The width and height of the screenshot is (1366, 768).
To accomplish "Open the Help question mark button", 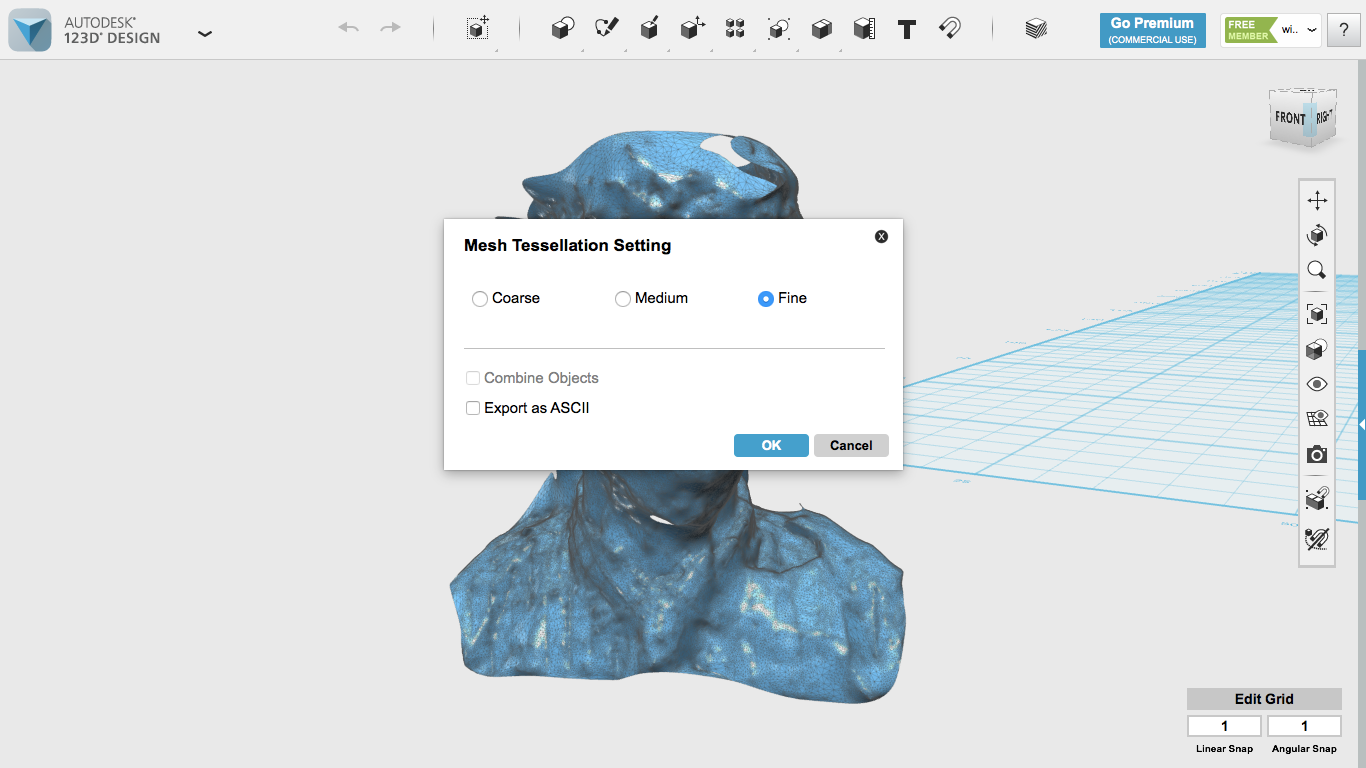I will pos(1344,30).
